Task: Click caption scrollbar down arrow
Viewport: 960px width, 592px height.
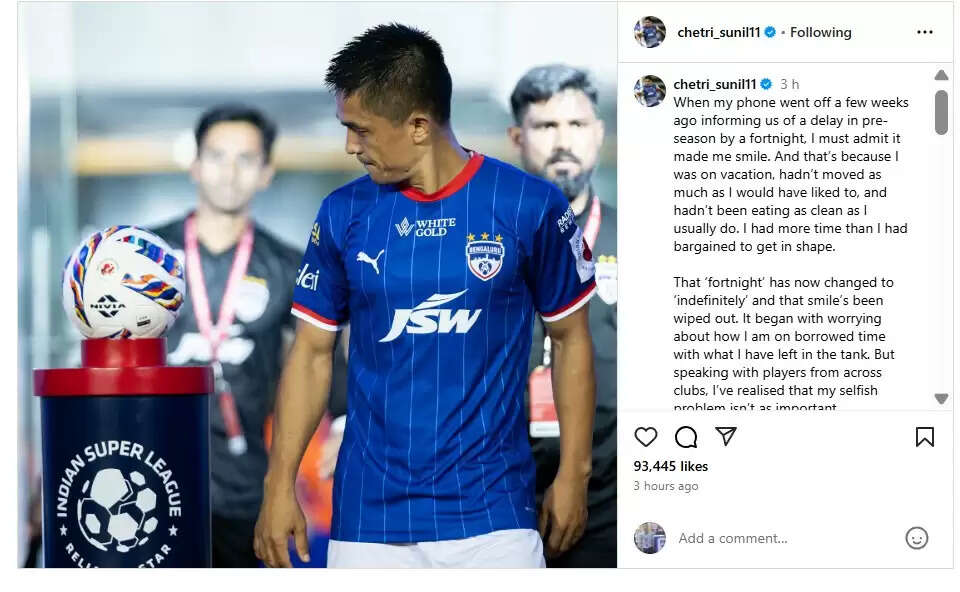Action: 942,398
